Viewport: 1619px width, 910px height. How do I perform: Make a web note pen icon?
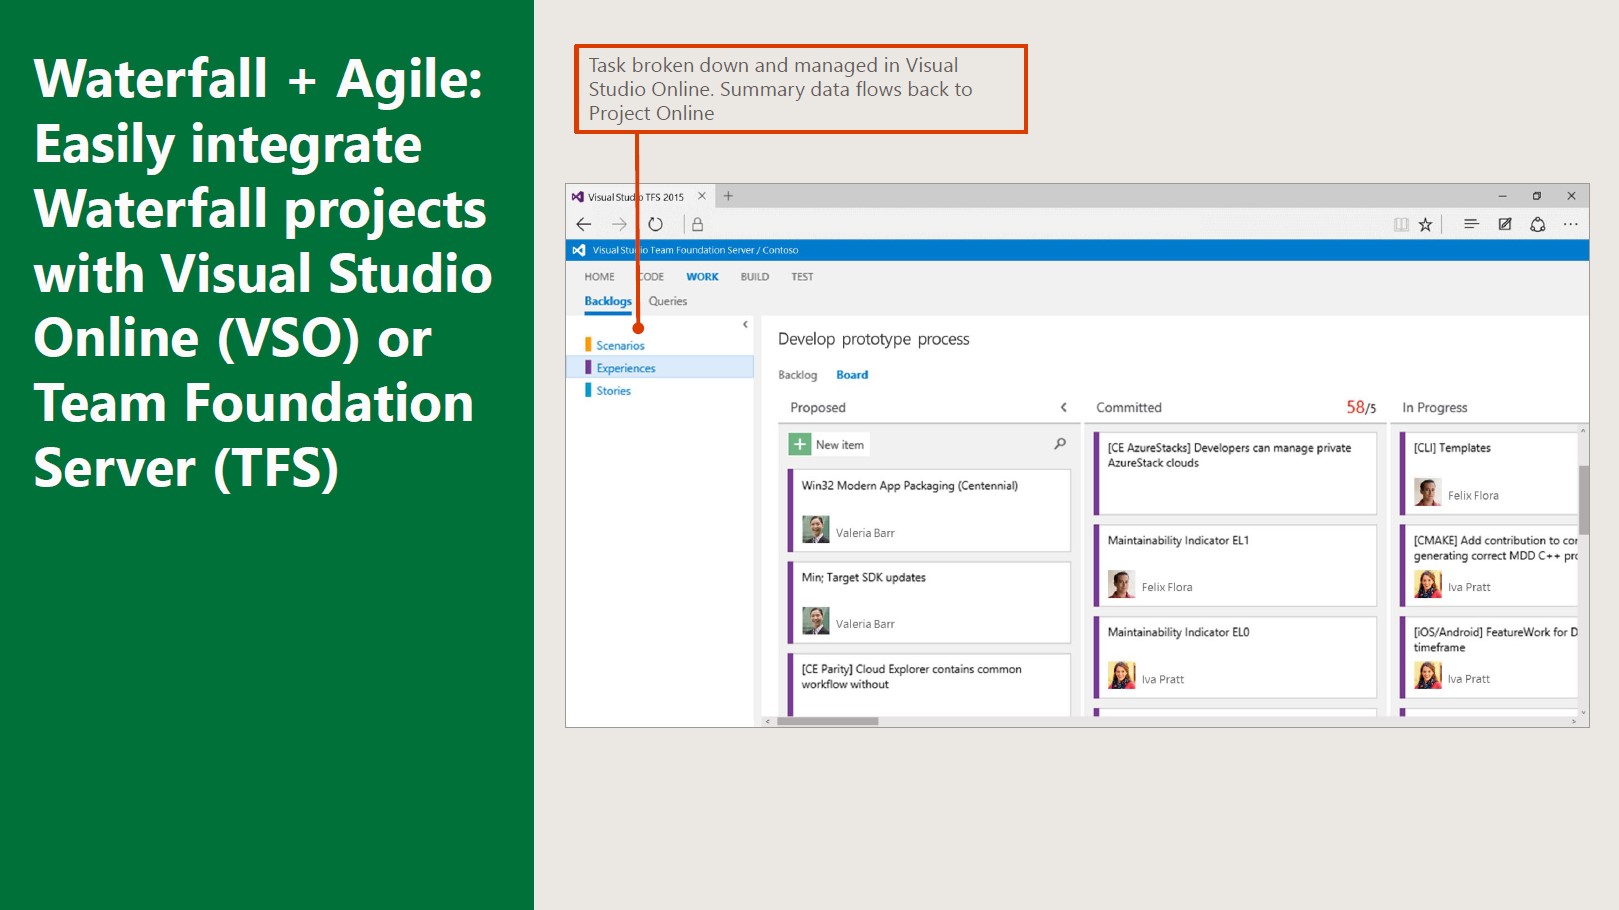pyautogui.click(x=1505, y=224)
